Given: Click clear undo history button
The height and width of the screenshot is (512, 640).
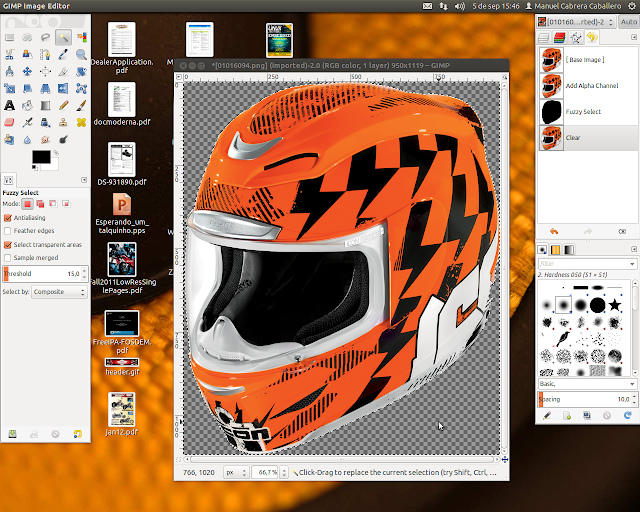Looking at the screenshot, I should pos(622,232).
